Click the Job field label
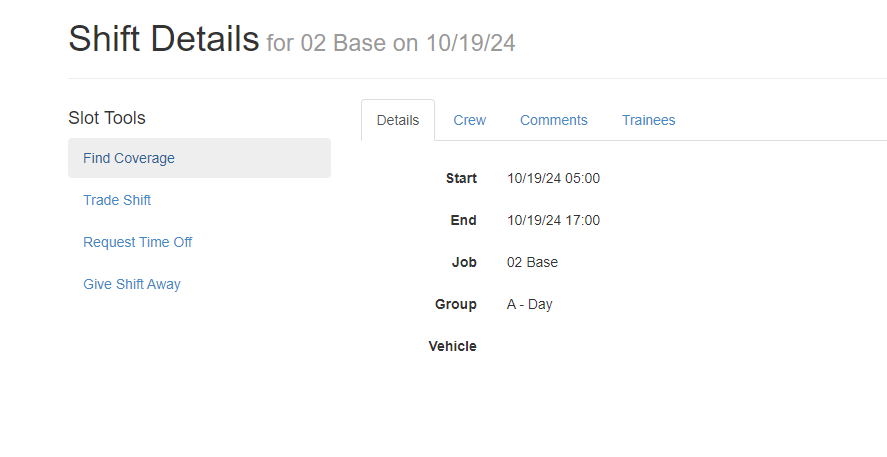 464,262
